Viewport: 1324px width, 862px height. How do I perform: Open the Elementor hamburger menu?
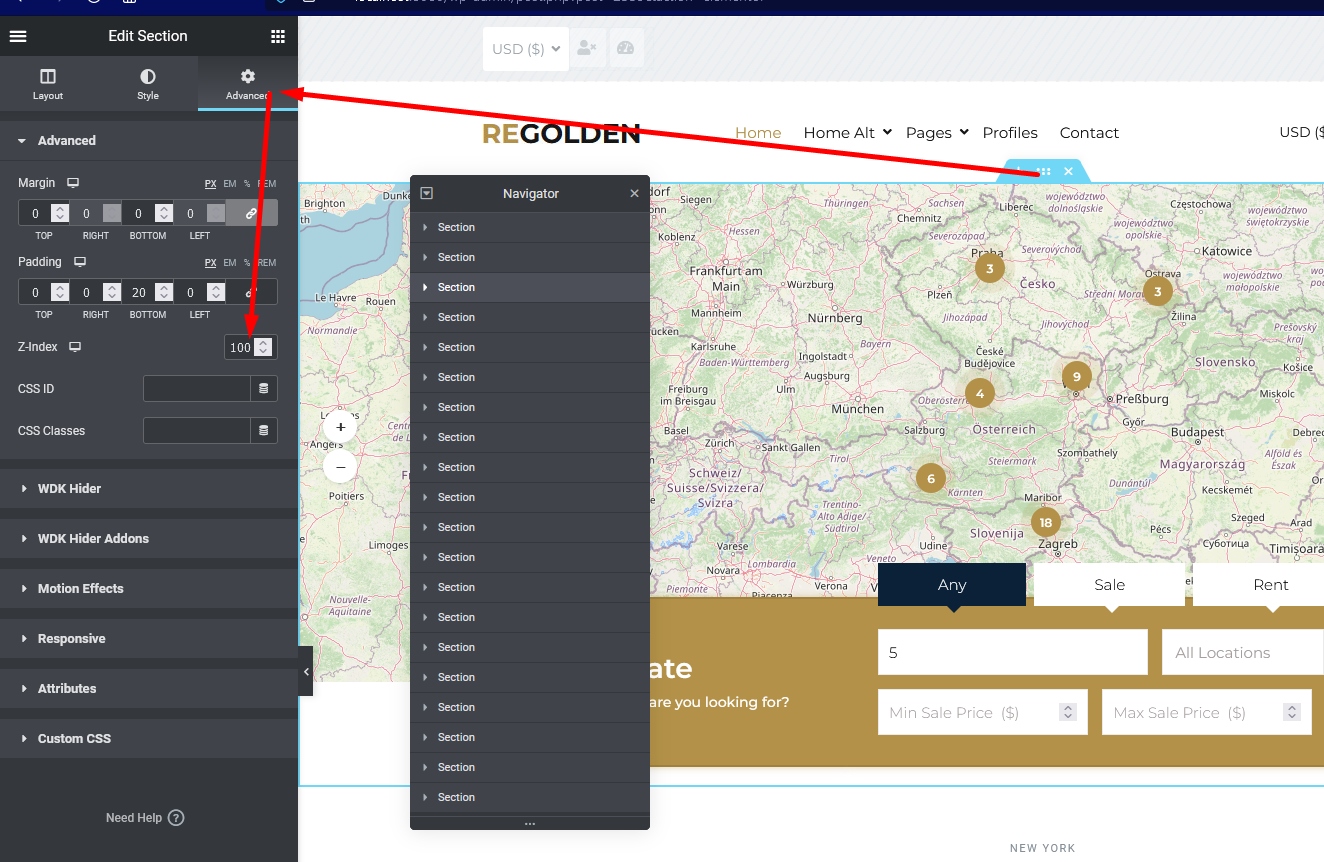coord(17,36)
